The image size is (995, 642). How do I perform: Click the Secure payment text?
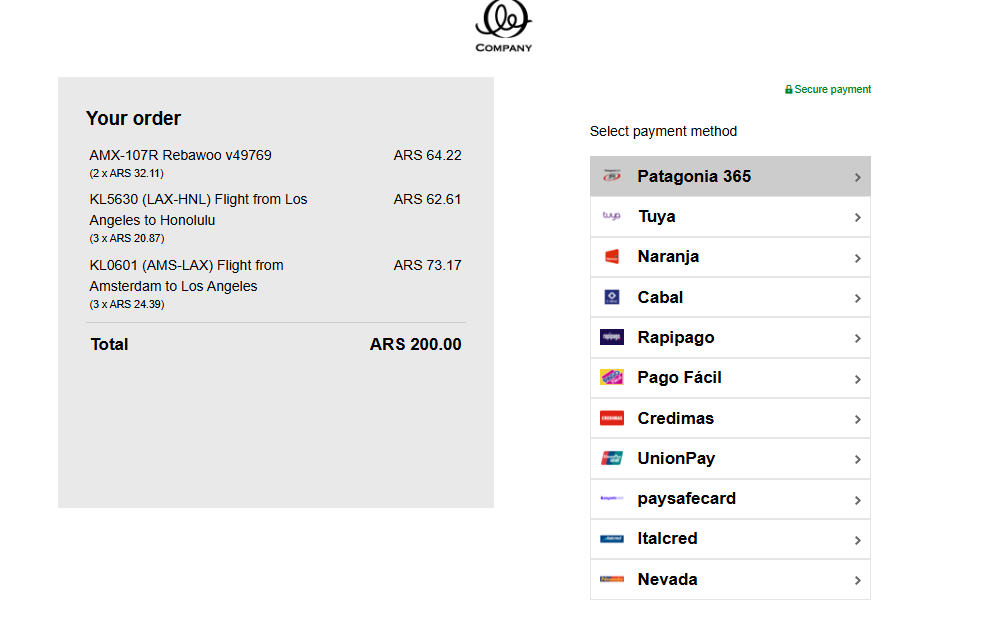(x=833, y=89)
